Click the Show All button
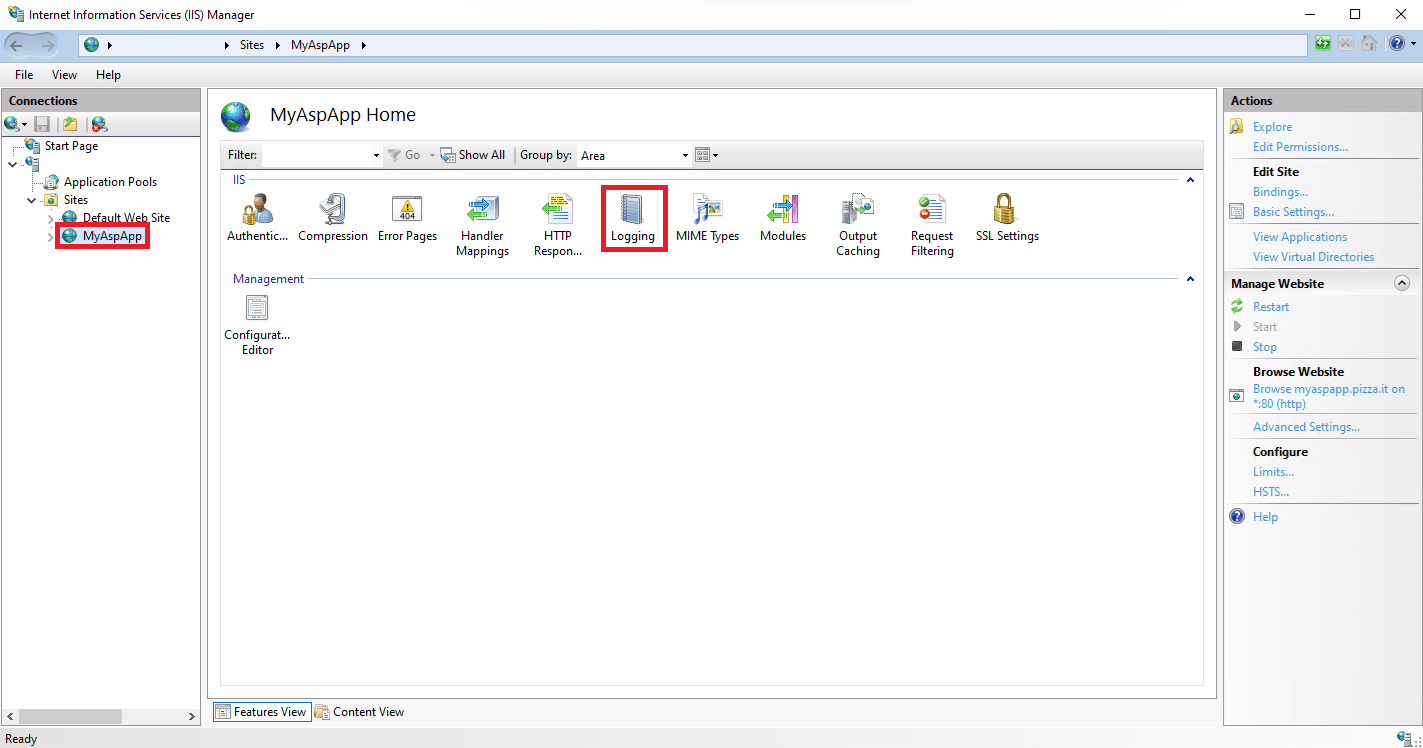 [473, 155]
